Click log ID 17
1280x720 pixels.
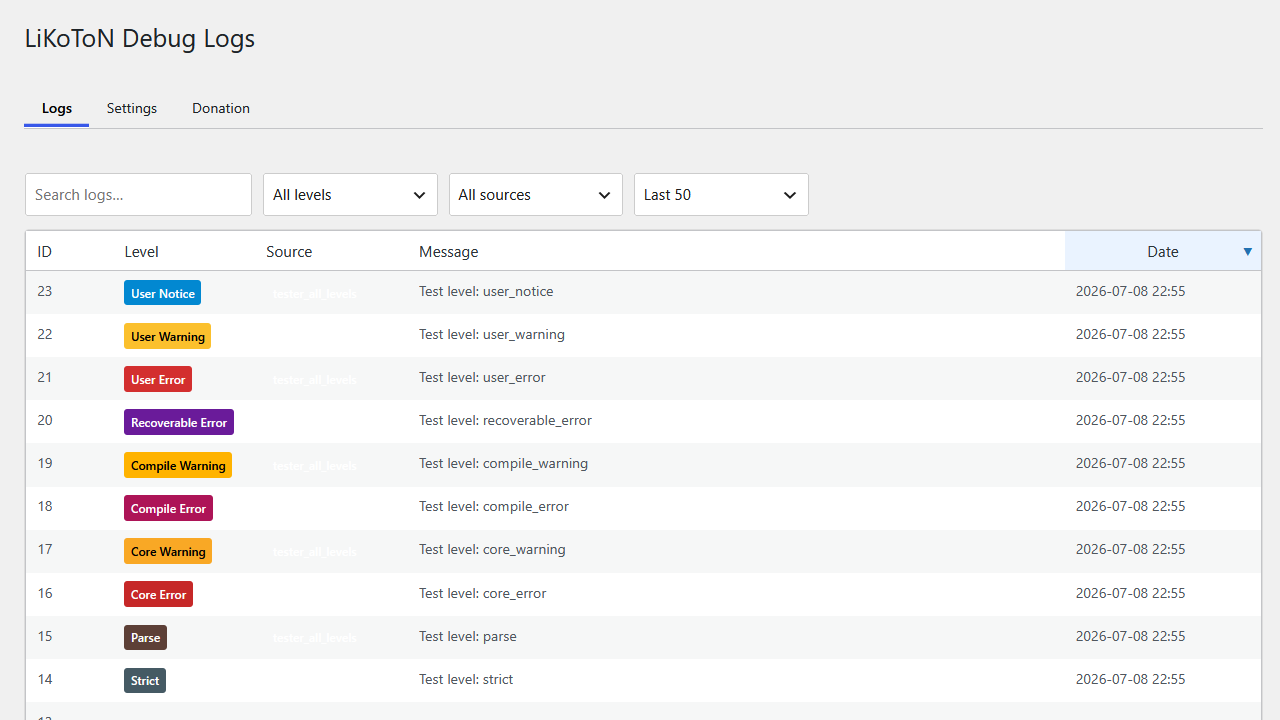pyautogui.click(x=45, y=550)
